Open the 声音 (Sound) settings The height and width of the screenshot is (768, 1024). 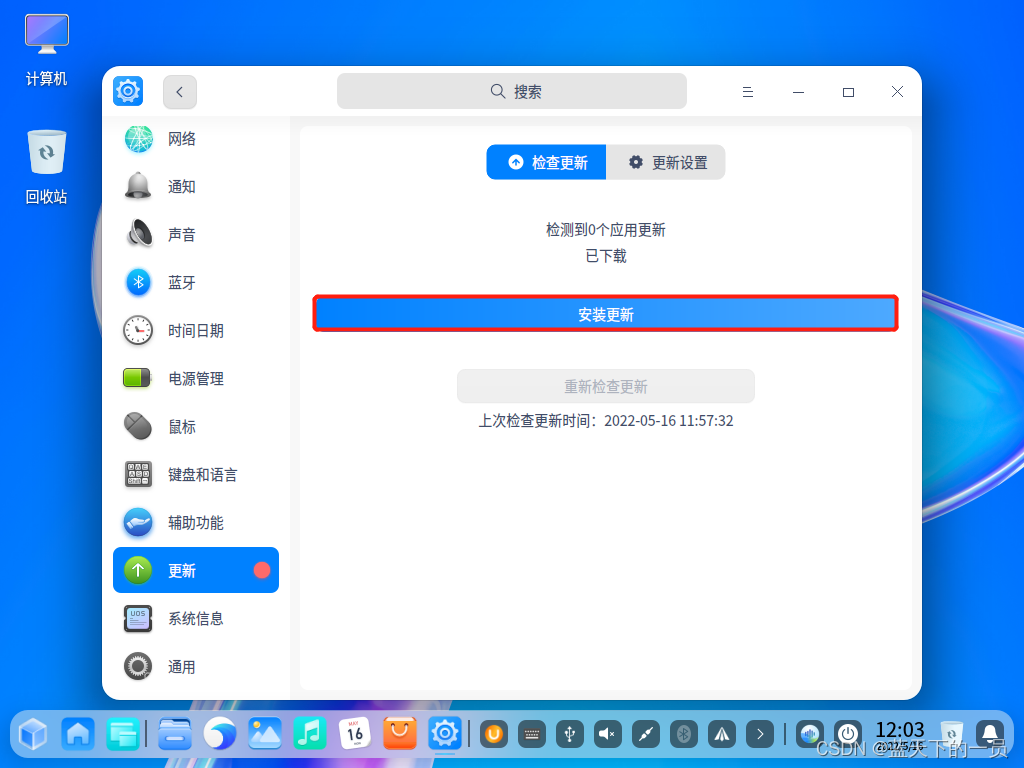(195, 234)
